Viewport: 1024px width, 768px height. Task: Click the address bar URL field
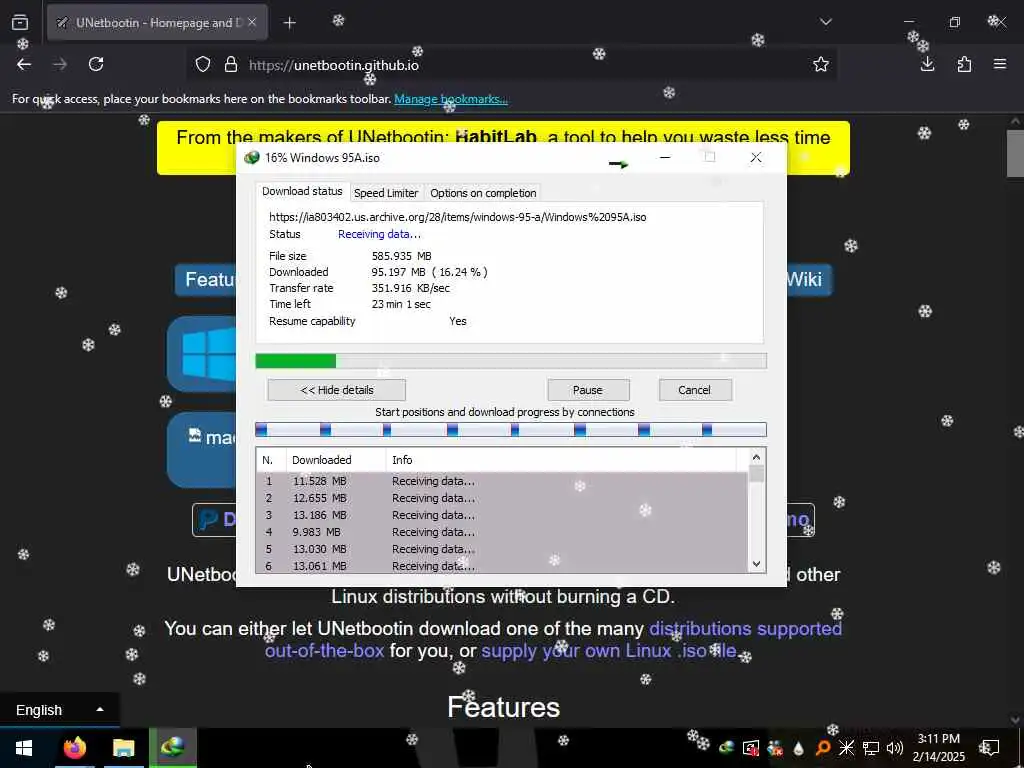pos(509,65)
